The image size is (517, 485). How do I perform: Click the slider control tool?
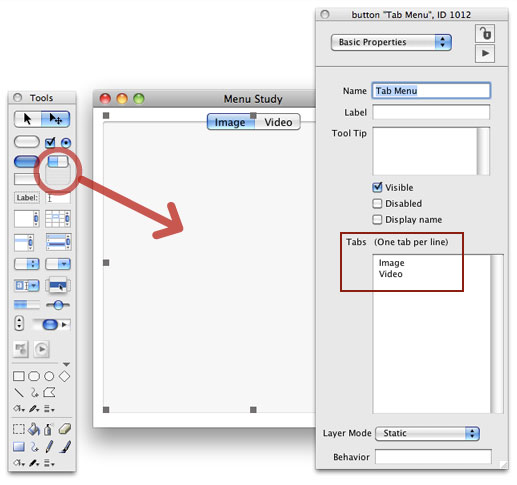(58, 305)
